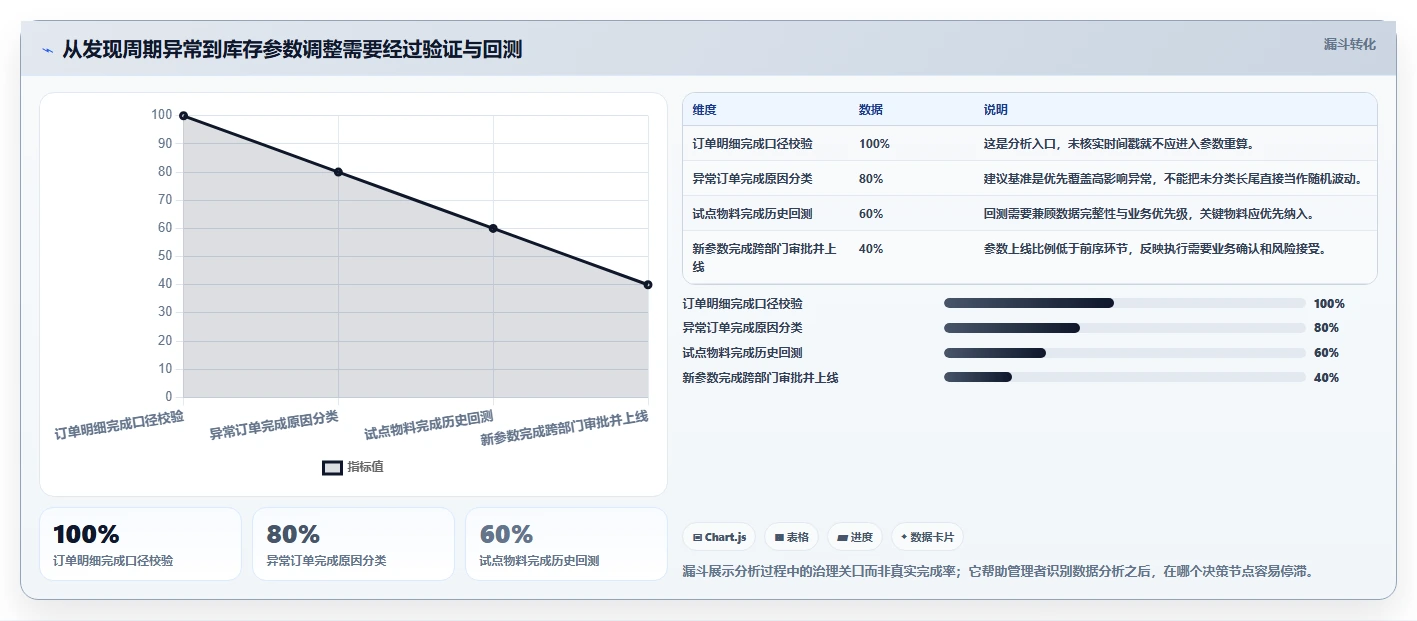1417x621 pixels.
Task: Select the title 从发现周期异常到库存参数调整需要经过验证与回测
Action: point(292,50)
